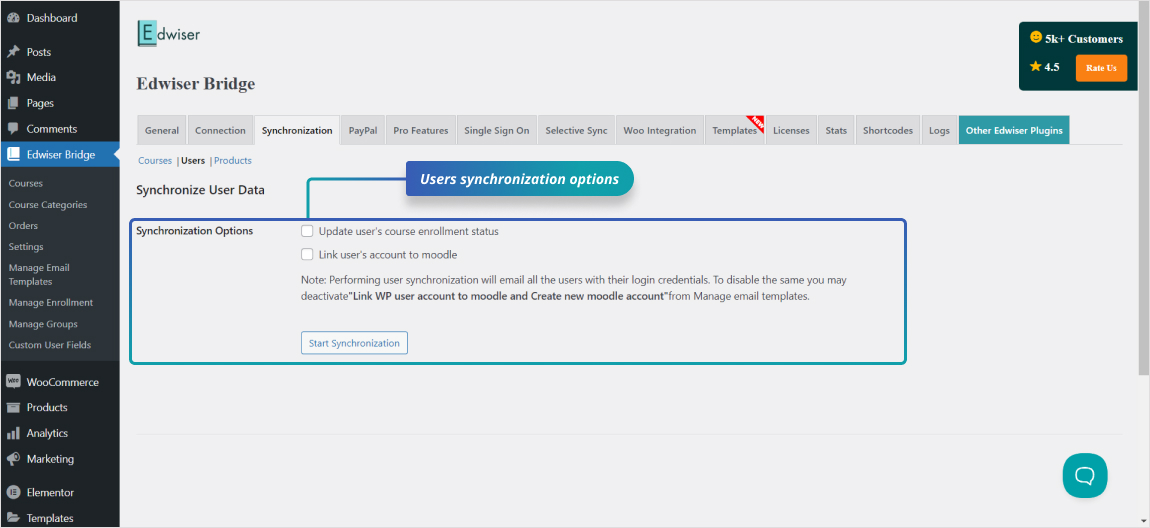Click the WooCommerce logo icon
1150x528 pixels.
coord(12,381)
